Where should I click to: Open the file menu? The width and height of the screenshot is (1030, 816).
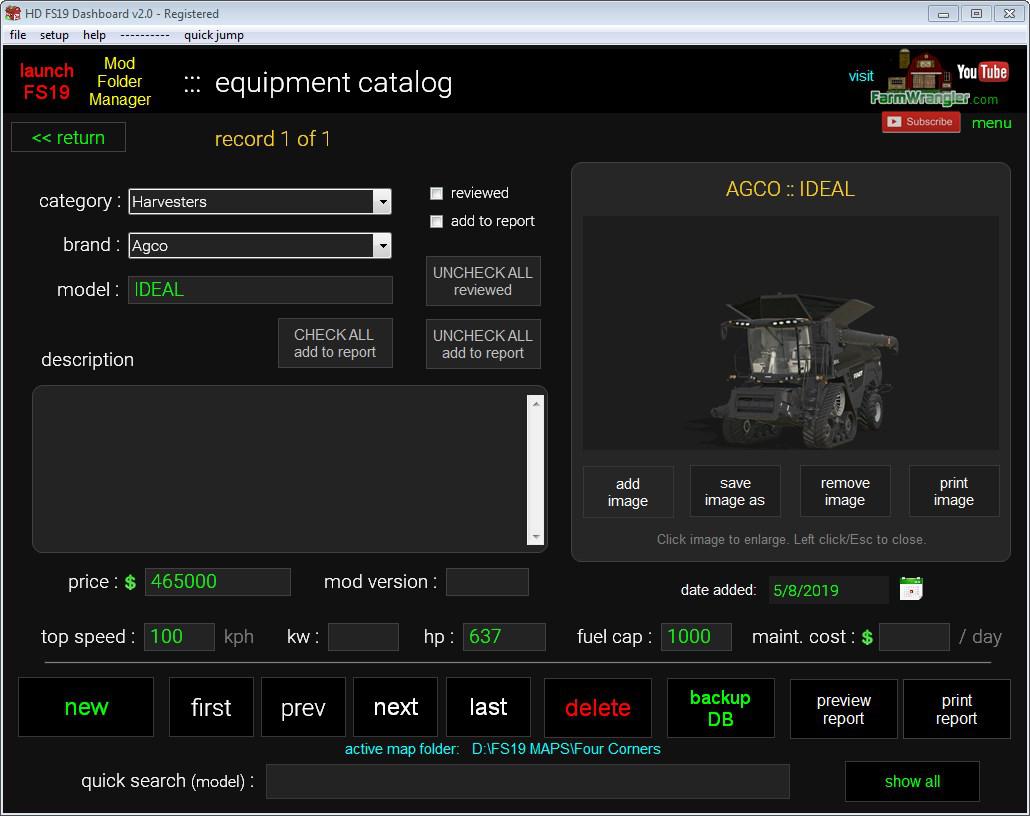pyautogui.click(x=18, y=35)
